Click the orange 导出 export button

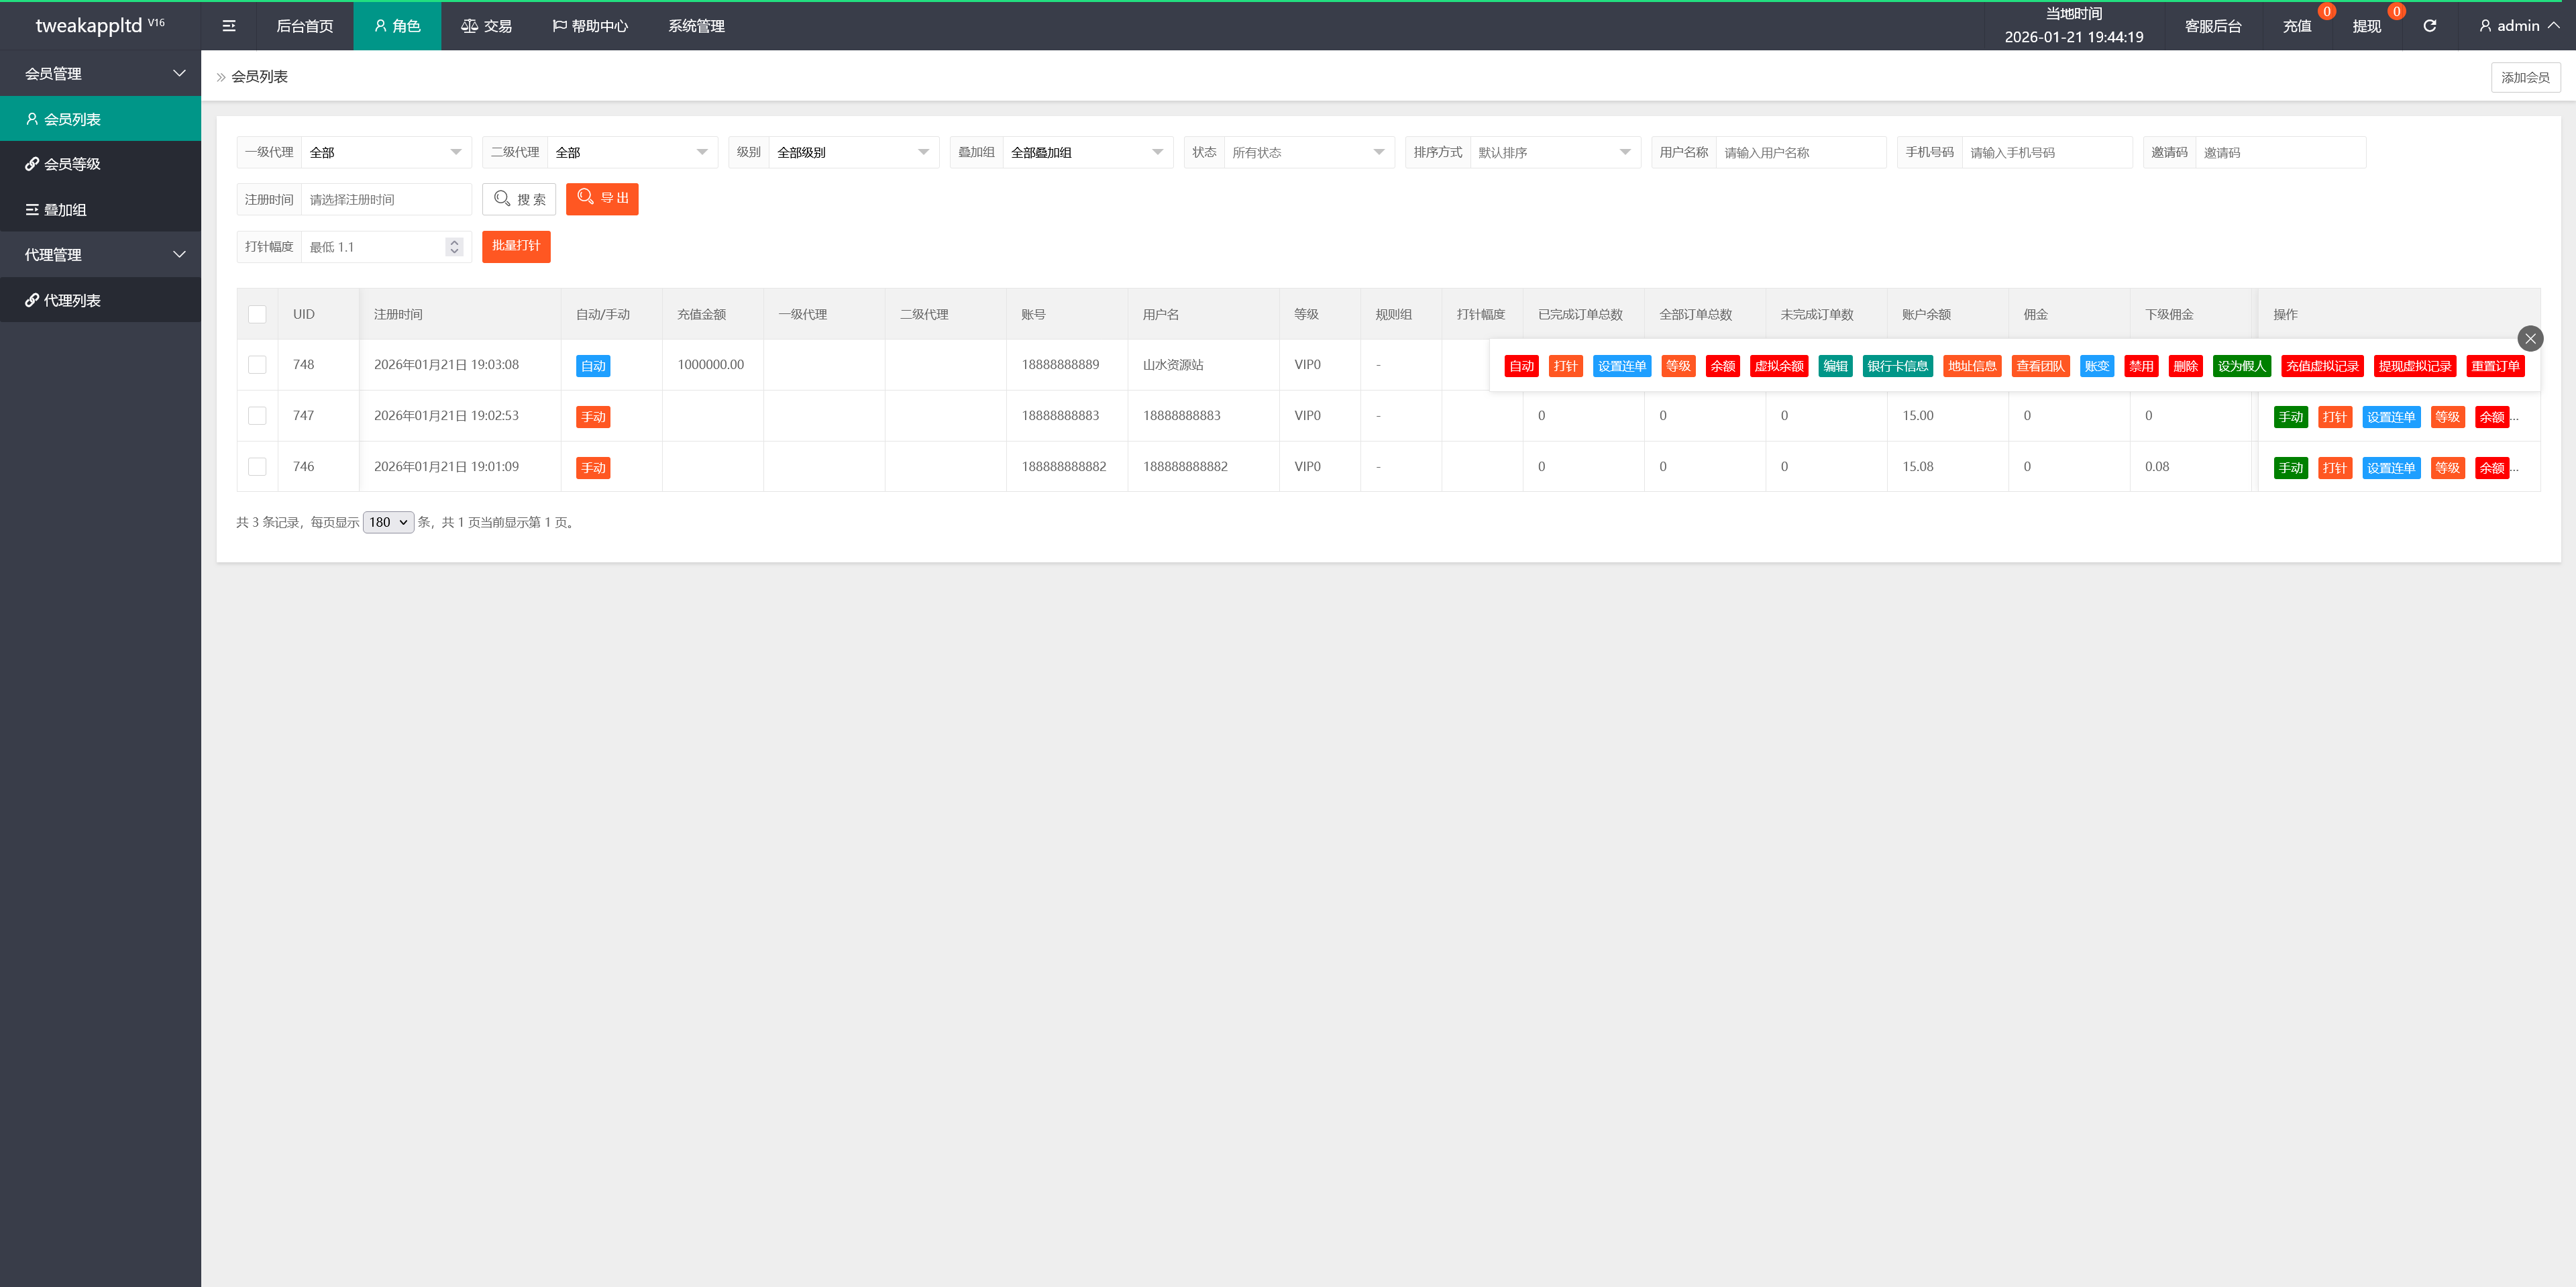coord(602,198)
